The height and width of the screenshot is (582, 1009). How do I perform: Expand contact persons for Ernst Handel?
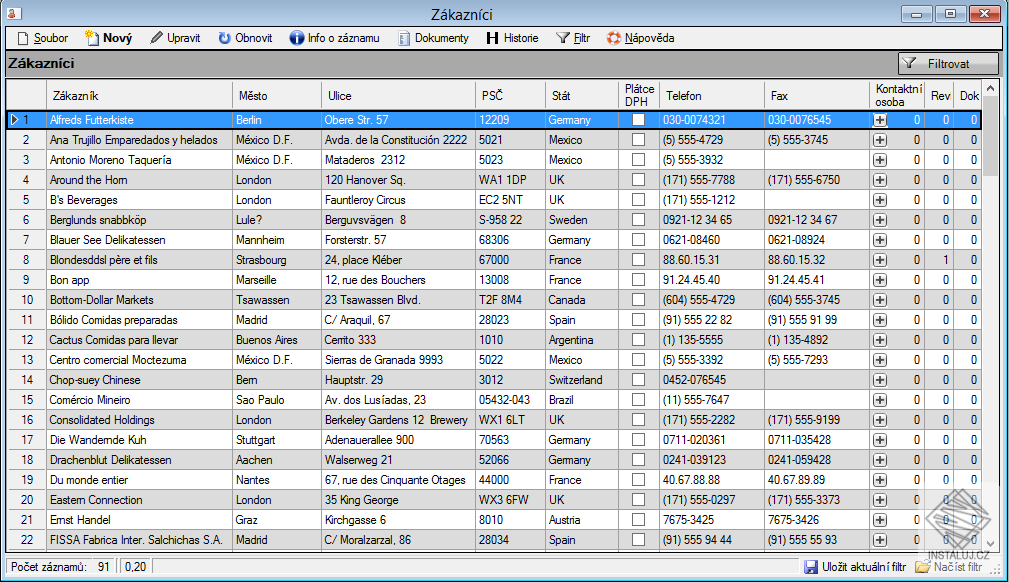tap(880, 520)
